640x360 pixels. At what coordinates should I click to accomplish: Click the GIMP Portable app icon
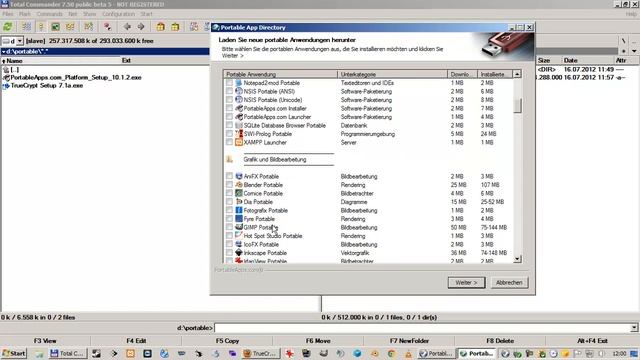tap(239, 227)
